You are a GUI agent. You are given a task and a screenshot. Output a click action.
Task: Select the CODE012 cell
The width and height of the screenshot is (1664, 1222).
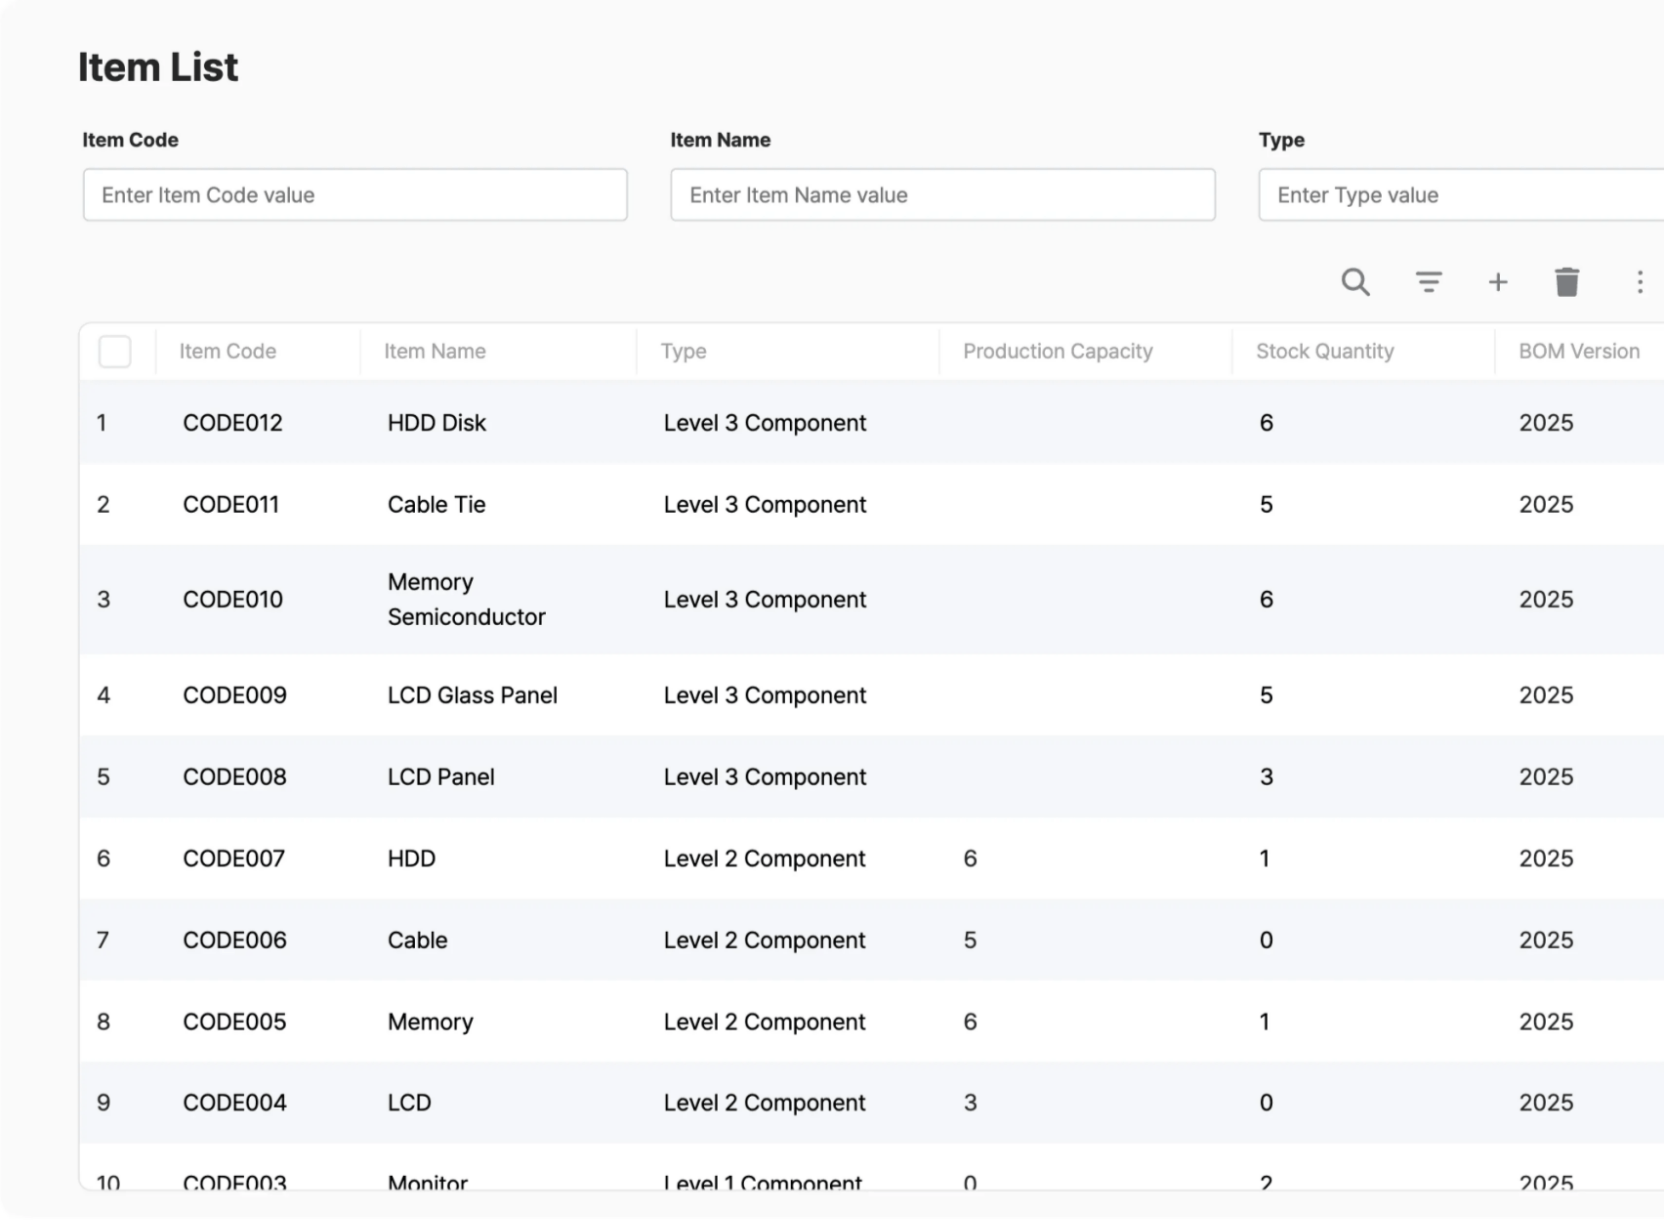(233, 423)
